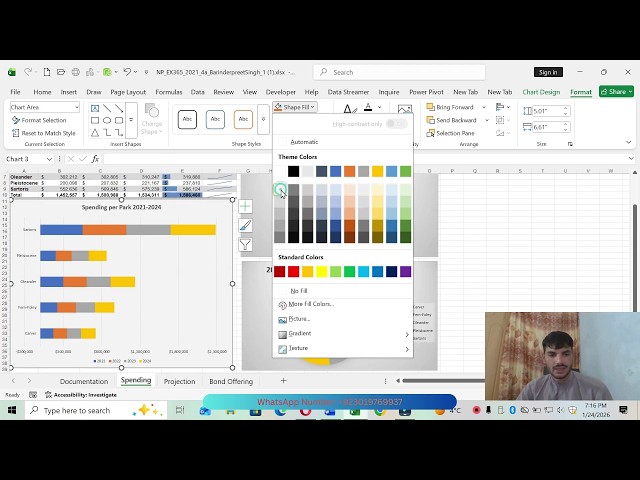Select the straight line shape
This screenshot has height=480, width=640.
pos(107,108)
